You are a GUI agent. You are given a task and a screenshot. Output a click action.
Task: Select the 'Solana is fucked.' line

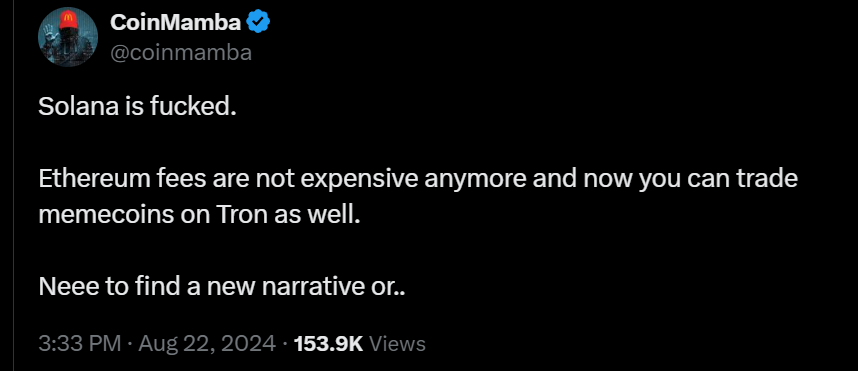pos(137,107)
